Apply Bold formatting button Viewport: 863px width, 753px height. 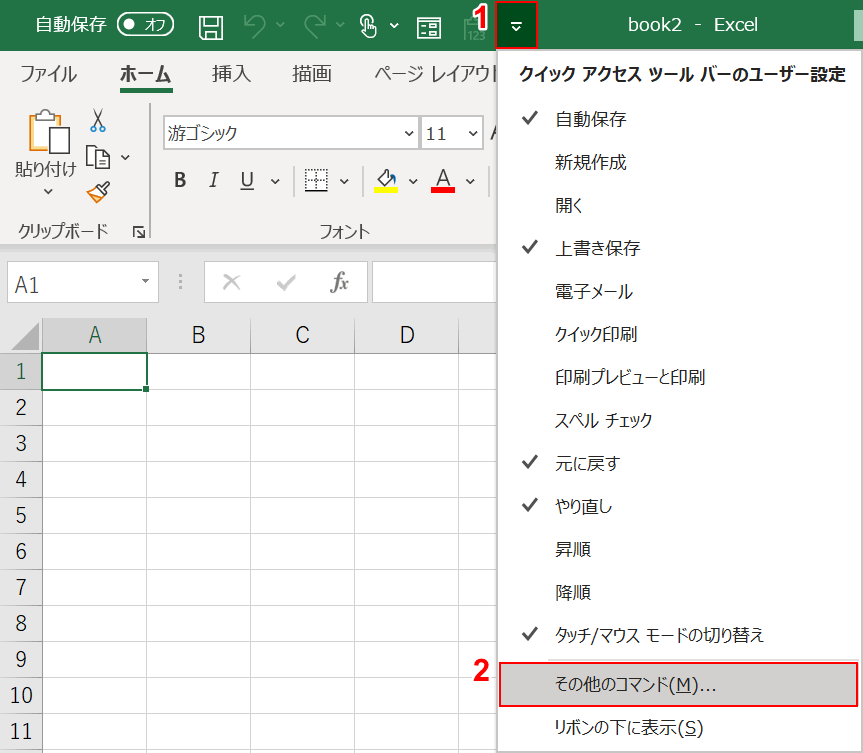click(180, 180)
